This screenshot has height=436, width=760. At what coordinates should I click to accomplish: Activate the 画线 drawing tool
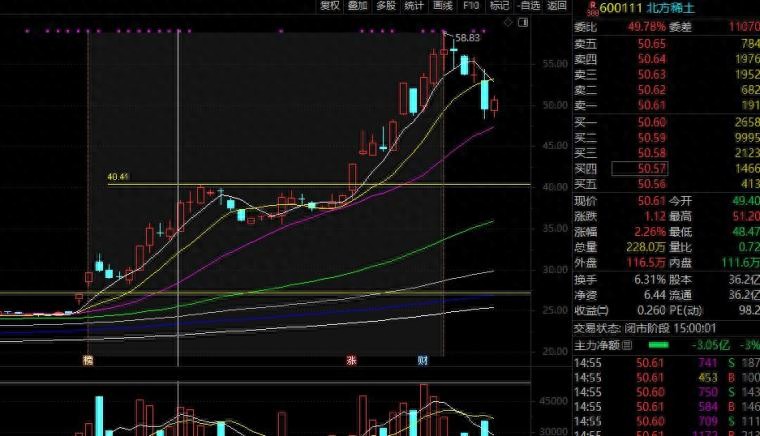(x=443, y=6)
